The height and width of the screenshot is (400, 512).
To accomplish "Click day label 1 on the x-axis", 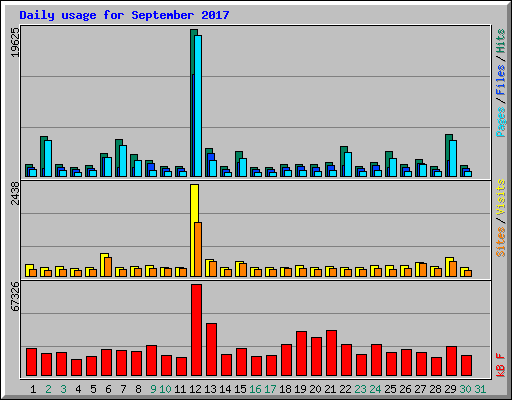I will (x=33, y=389).
